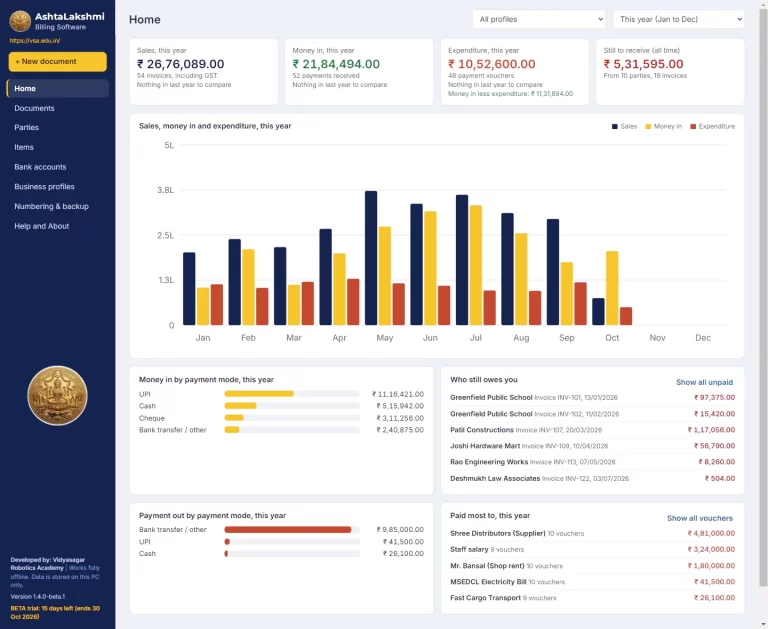The width and height of the screenshot is (768, 629).
Task: Click the scrollbar down arrow
Action: (764, 625)
